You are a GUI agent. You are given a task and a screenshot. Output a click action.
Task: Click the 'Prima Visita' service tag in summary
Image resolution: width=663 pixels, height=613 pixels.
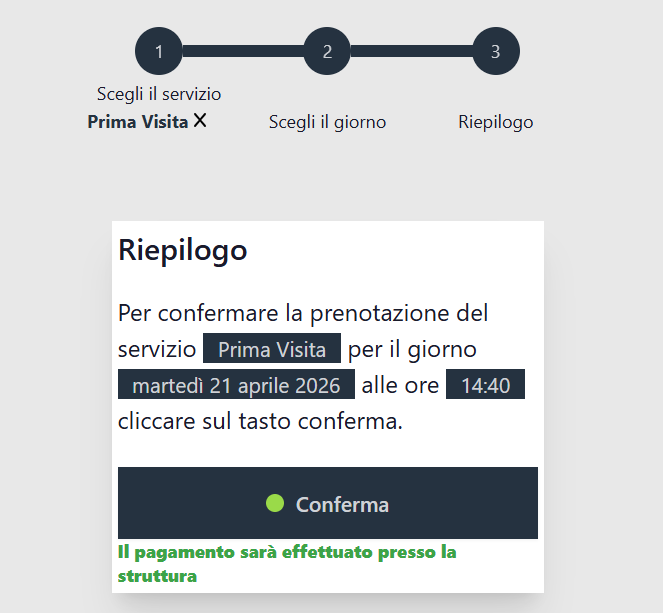click(x=272, y=350)
